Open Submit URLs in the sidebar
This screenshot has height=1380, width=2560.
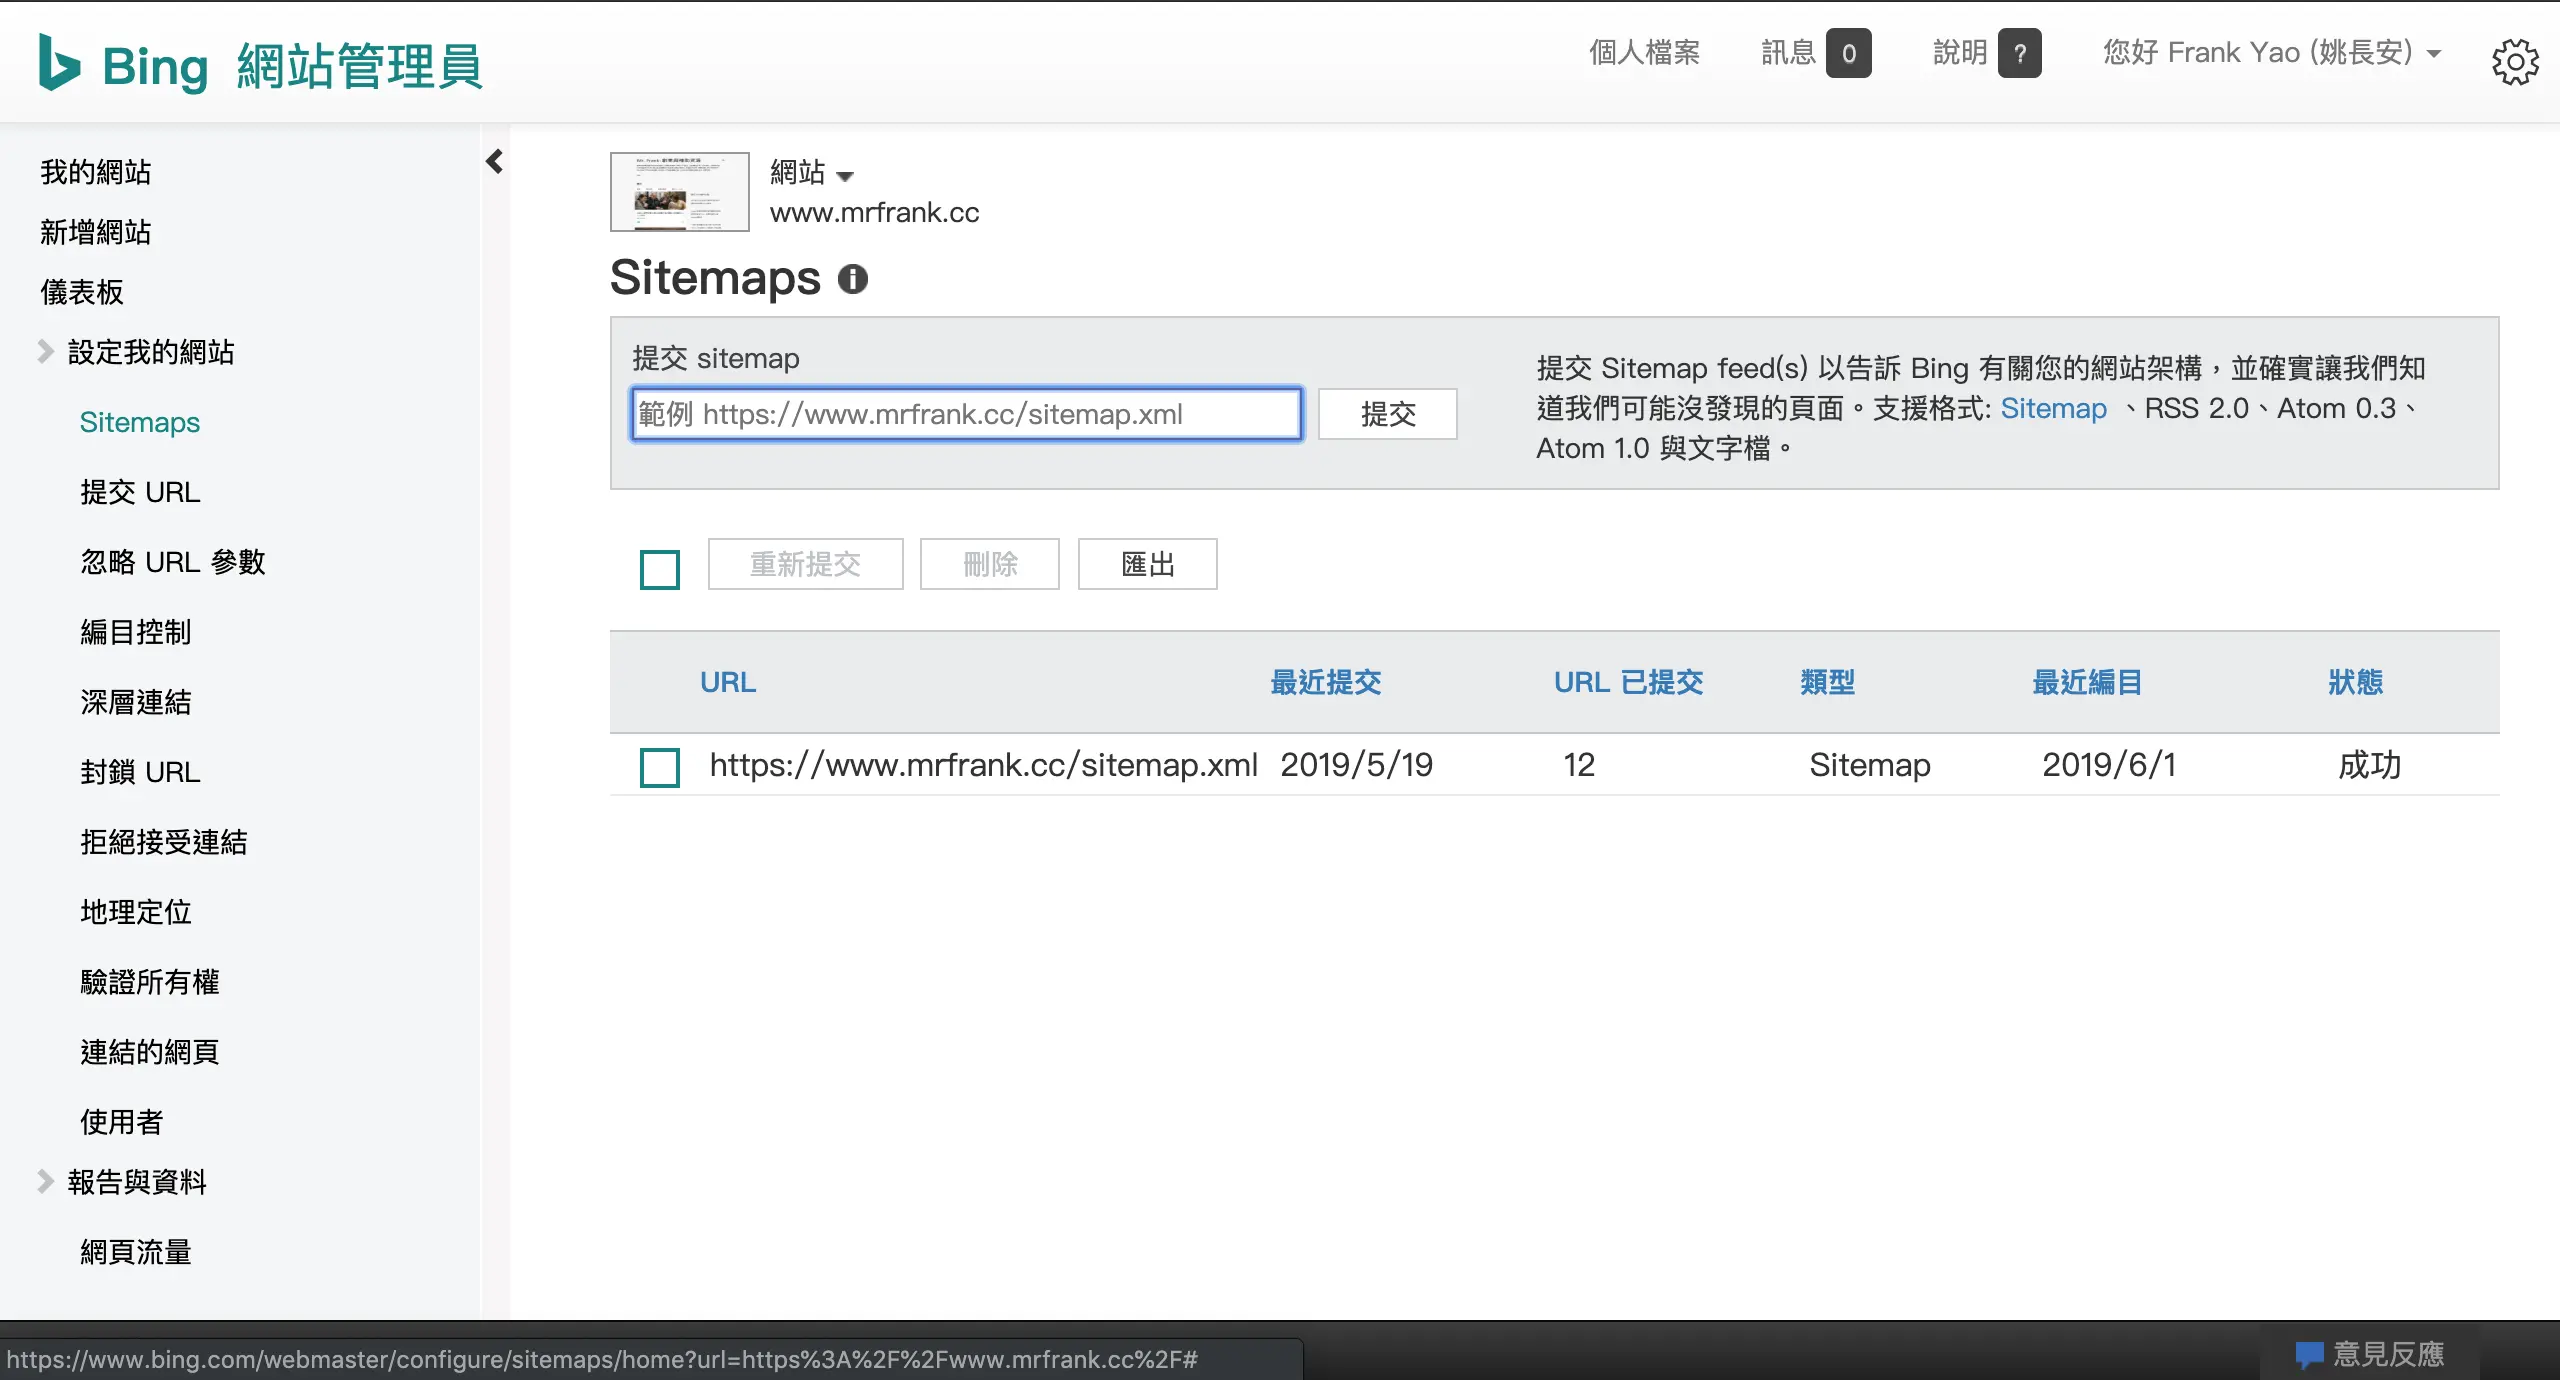tap(140, 492)
